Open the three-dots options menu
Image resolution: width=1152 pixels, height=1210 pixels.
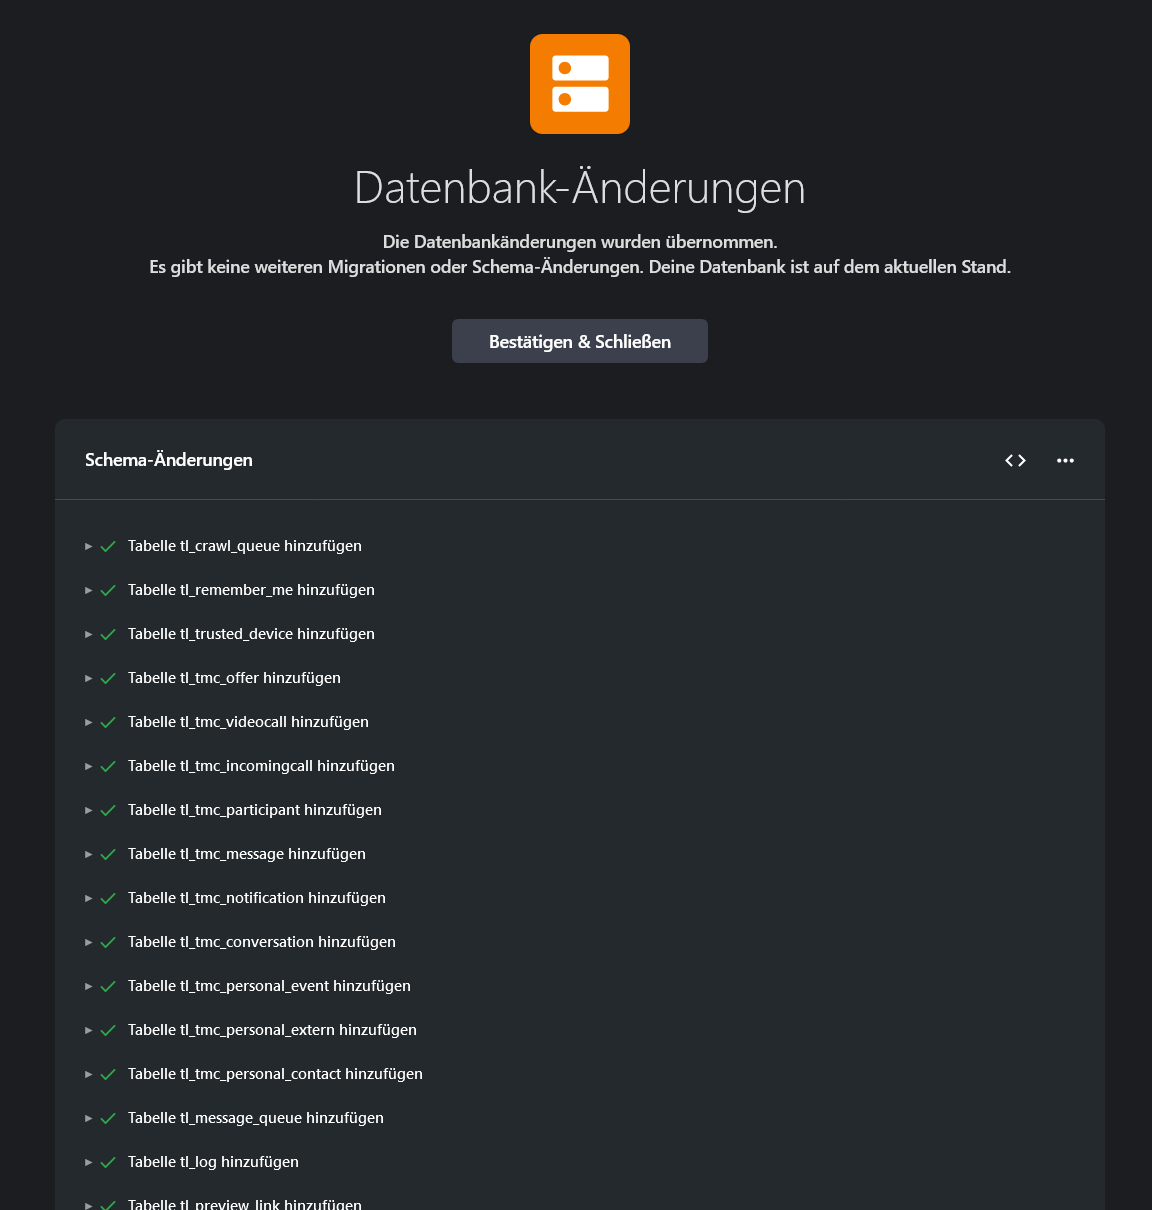[1065, 460]
